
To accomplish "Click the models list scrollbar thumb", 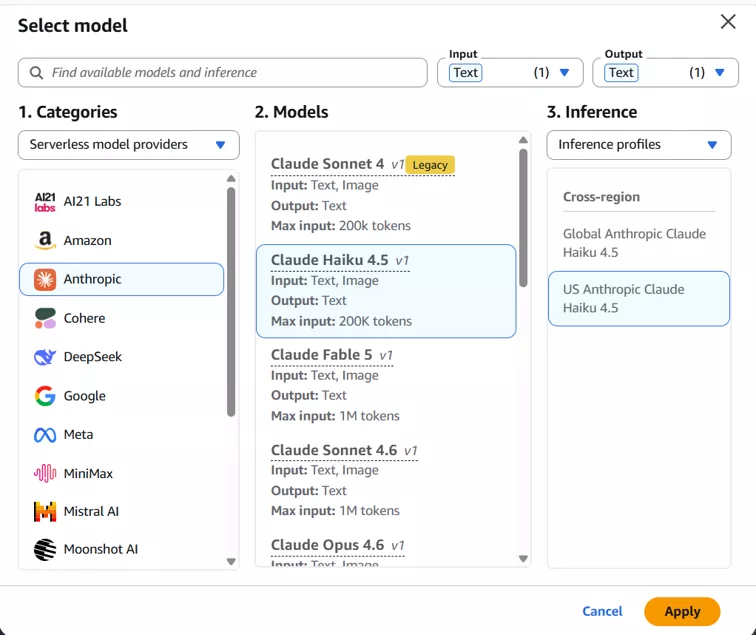I will pyautogui.click(x=523, y=218).
